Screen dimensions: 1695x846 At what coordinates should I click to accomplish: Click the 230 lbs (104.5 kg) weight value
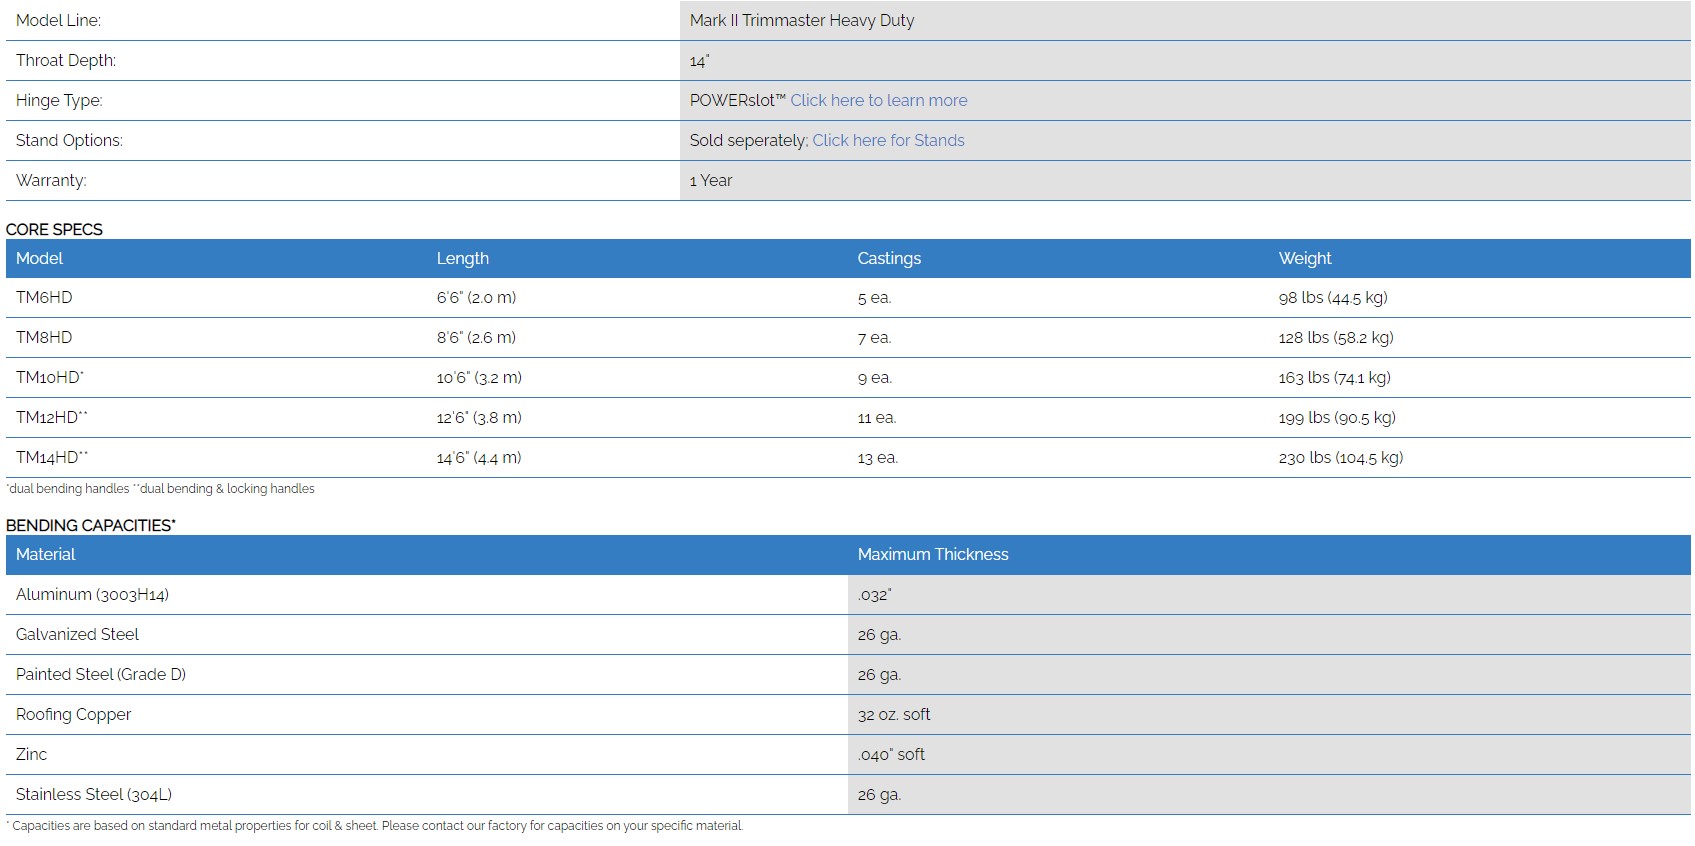pyautogui.click(x=1340, y=457)
